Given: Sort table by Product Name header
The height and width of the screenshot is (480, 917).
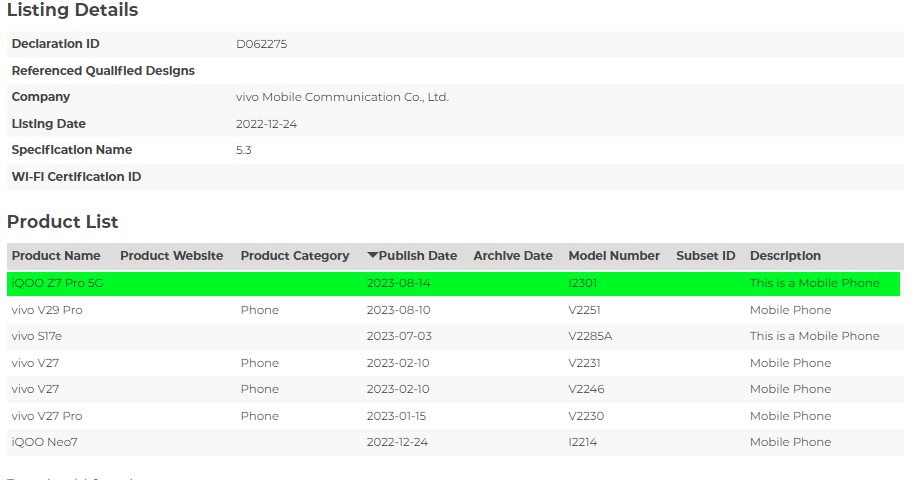Looking at the screenshot, I should click(x=56, y=256).
